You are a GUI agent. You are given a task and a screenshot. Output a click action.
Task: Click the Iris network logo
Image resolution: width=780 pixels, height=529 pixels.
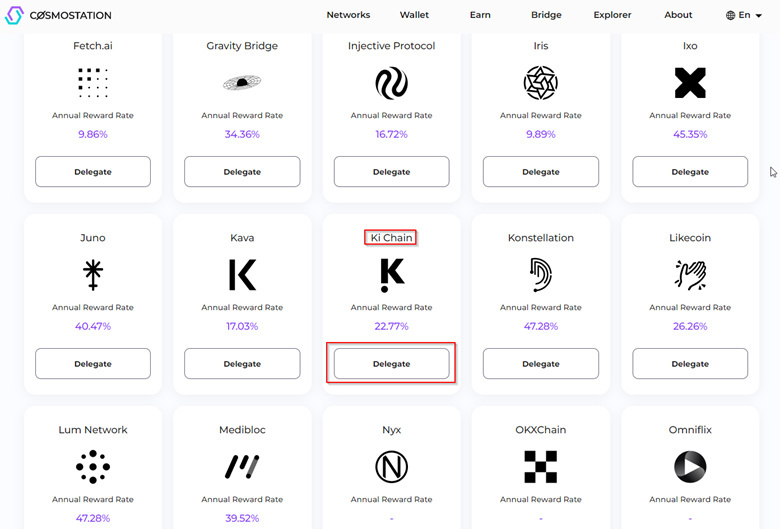point(541,83)
